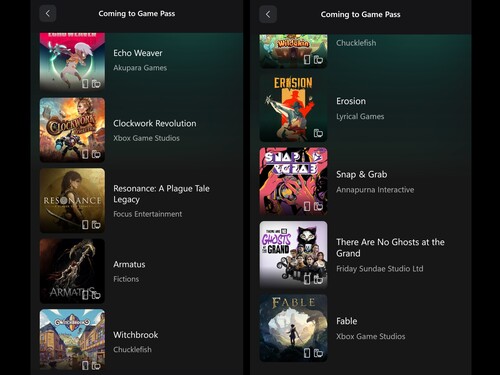Select There Are No Ghosts at the Grand
500x375 pixels.
[390, 248]
